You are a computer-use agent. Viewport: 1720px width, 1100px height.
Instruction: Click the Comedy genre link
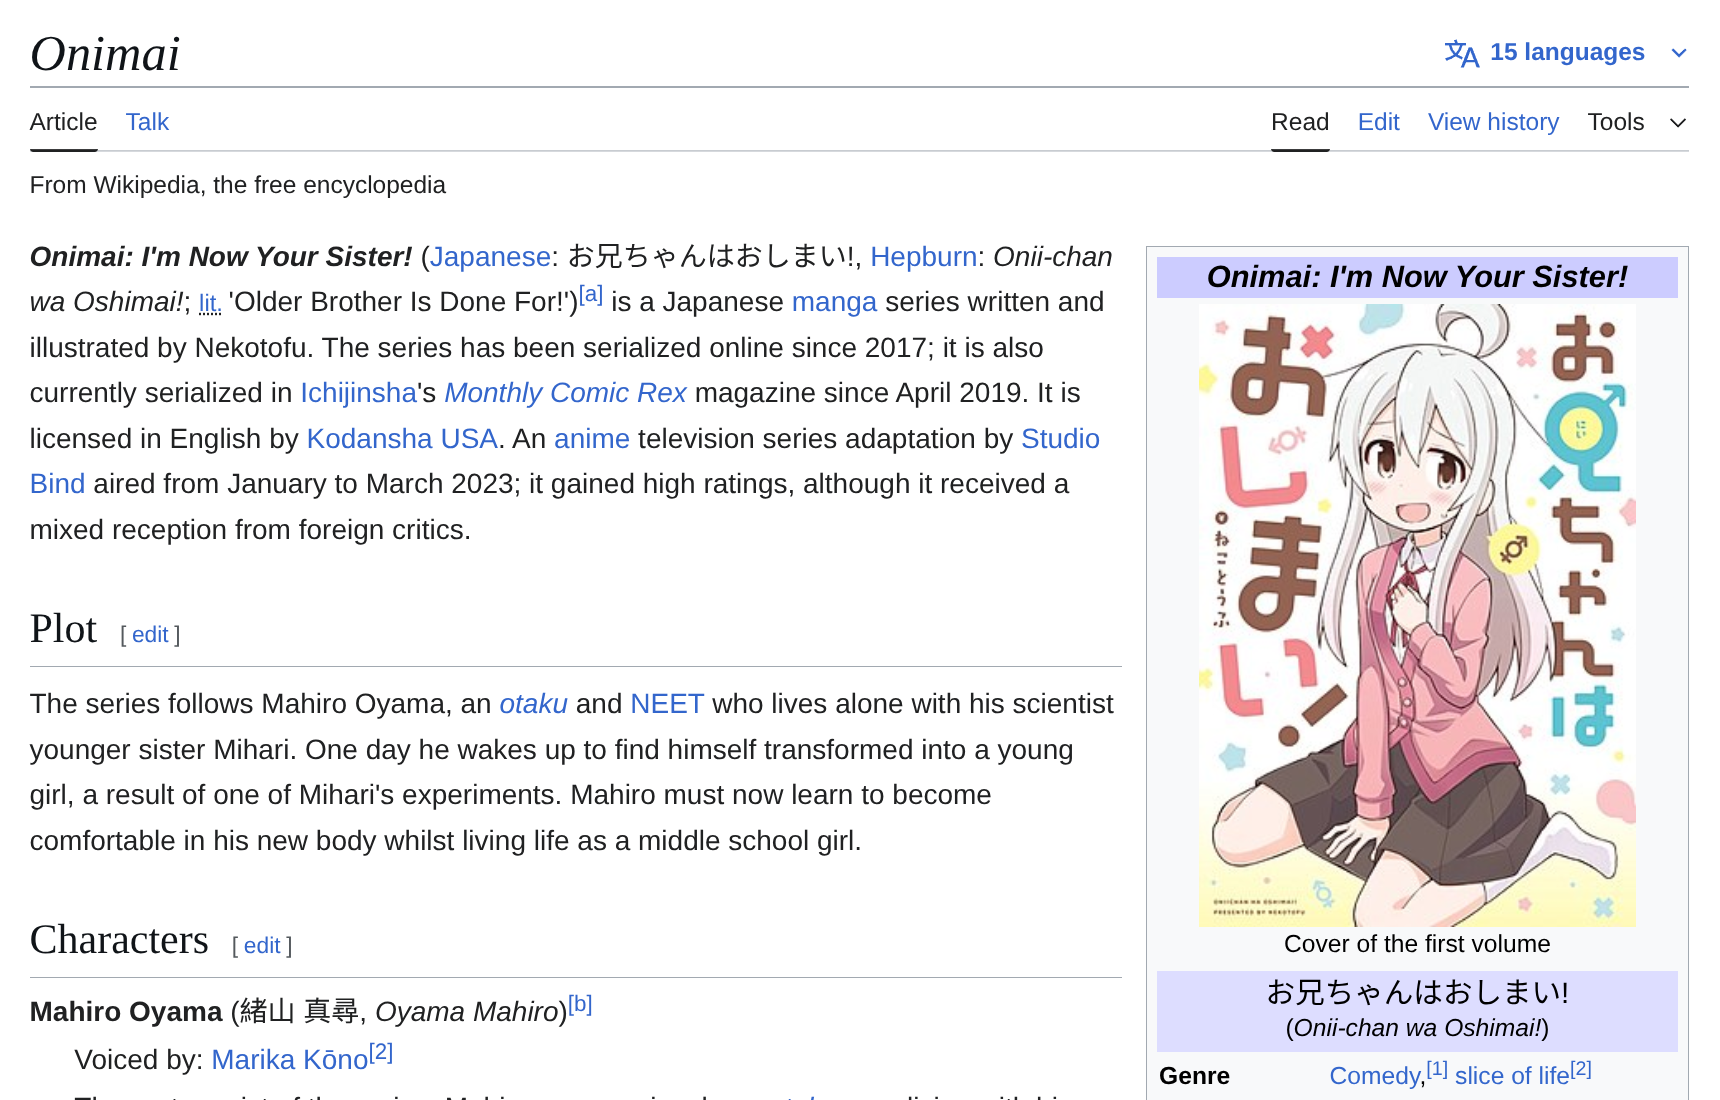(x=1374, y=1076)
